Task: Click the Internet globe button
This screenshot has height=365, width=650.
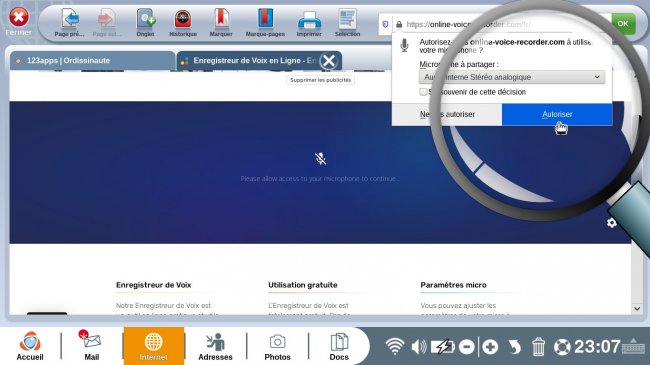Action: pyautogui.click(x=153, y=346)
